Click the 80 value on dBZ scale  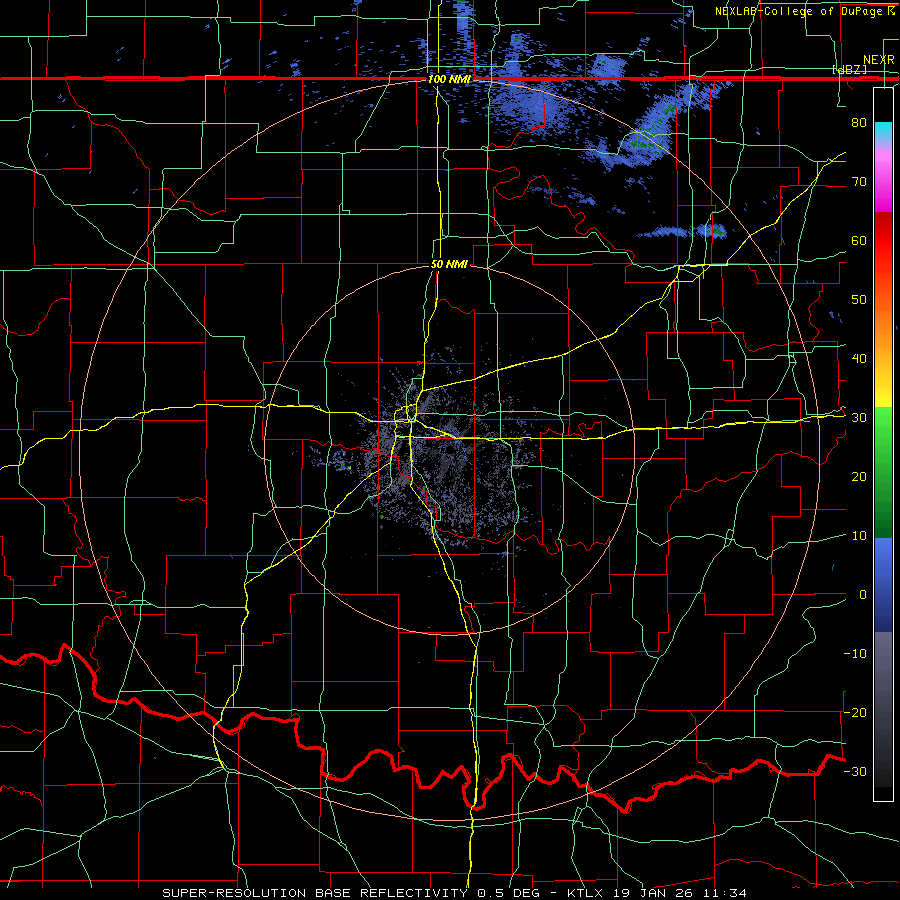(x=859, y=122)
